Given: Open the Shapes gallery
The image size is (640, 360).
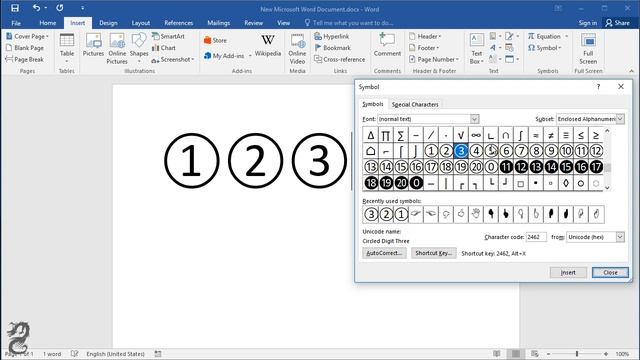Looking at the screenshot, I should point(139,48).
